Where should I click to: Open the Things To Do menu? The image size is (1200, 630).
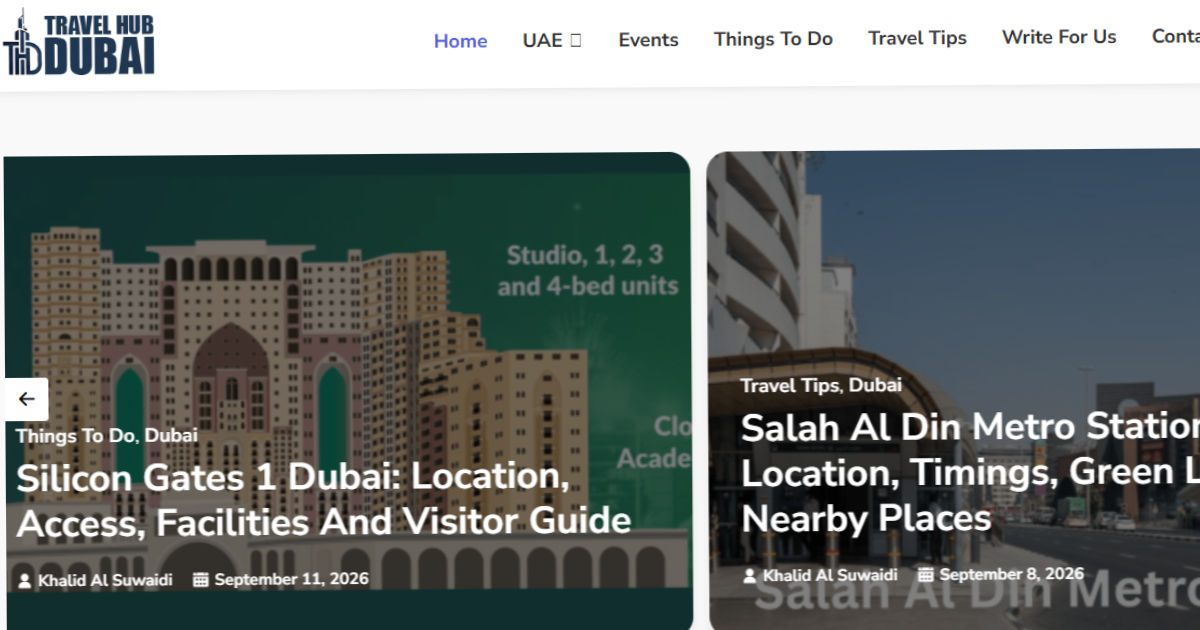[773, 39]
